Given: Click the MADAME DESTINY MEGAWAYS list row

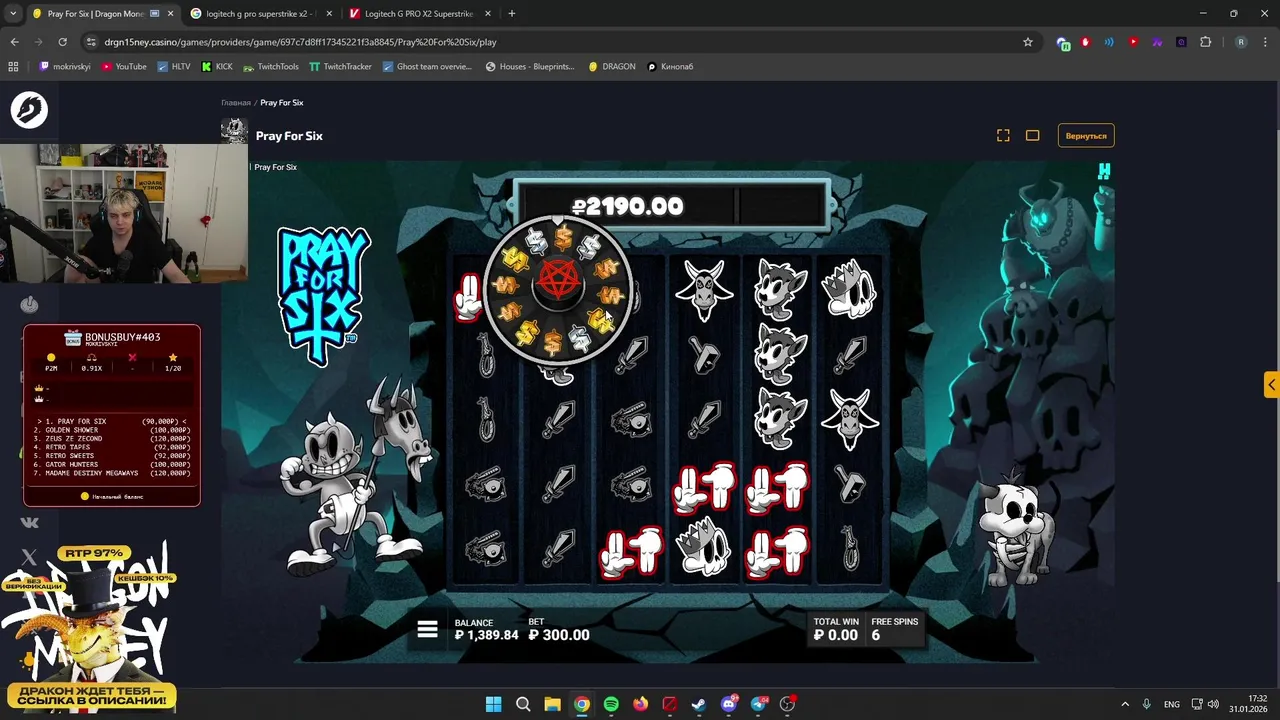Looking at the screenshot, I should pos(112,472).
